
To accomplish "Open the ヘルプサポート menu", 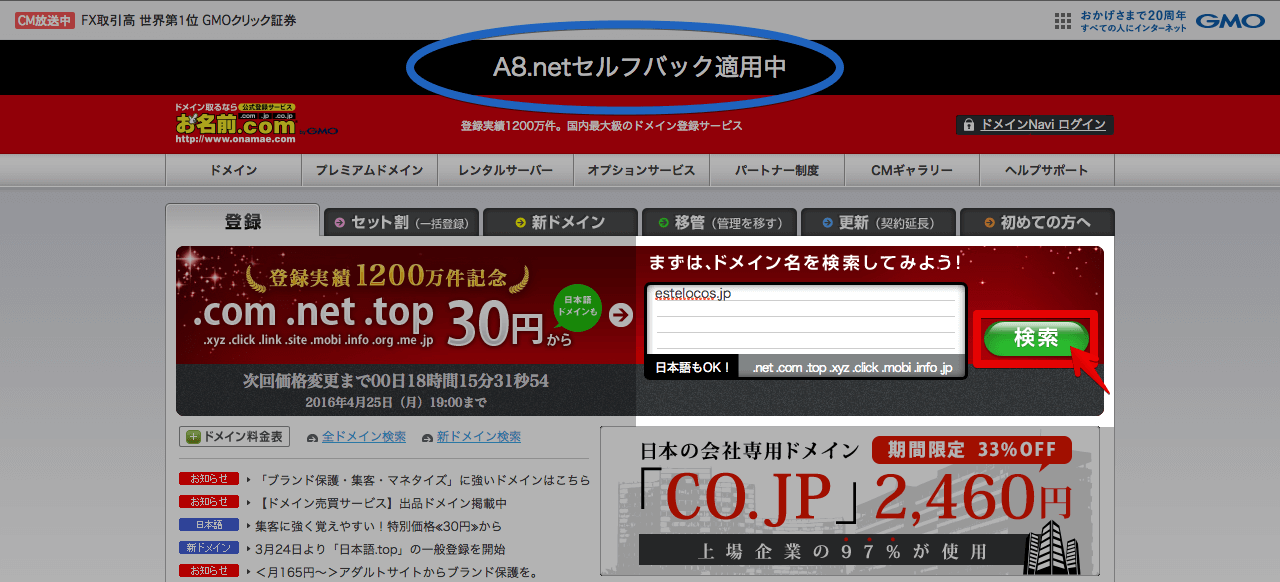I will pos(1047,170).
